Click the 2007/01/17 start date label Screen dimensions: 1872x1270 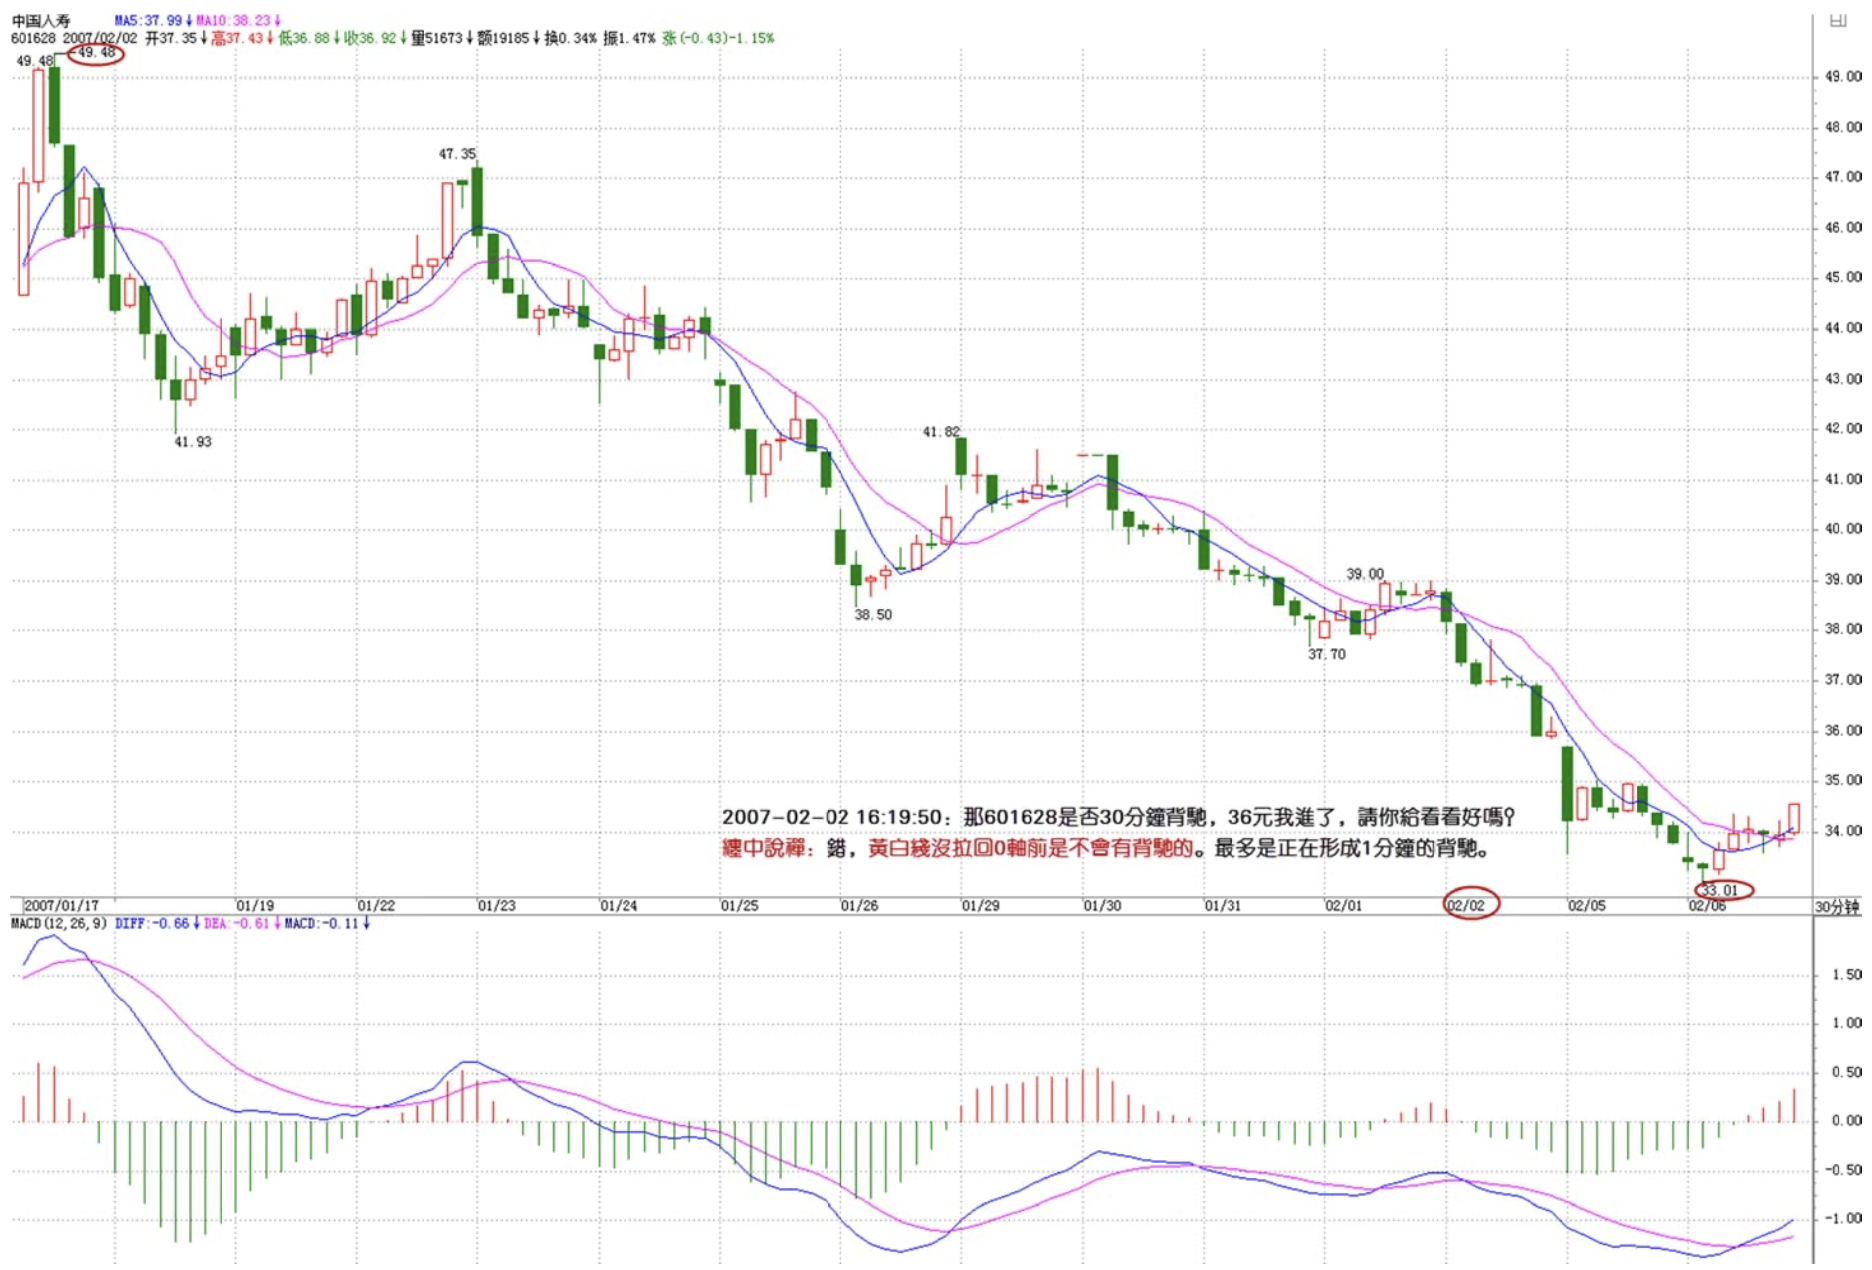[x=60, y=906]
